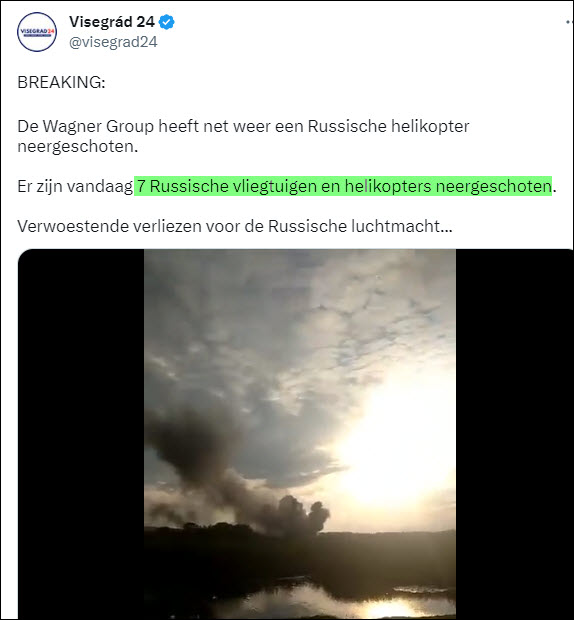Click the left black bar of video

pos(81,434)
